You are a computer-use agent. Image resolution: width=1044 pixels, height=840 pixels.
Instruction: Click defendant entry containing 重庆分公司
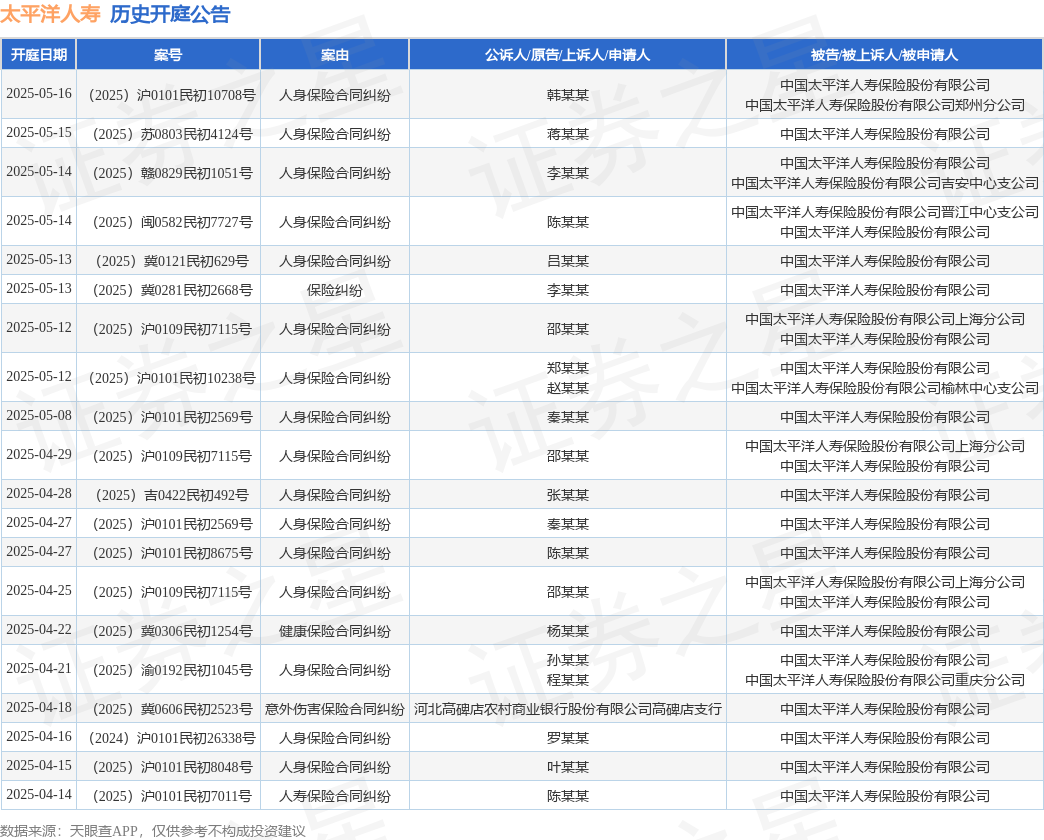click(885, 680)
